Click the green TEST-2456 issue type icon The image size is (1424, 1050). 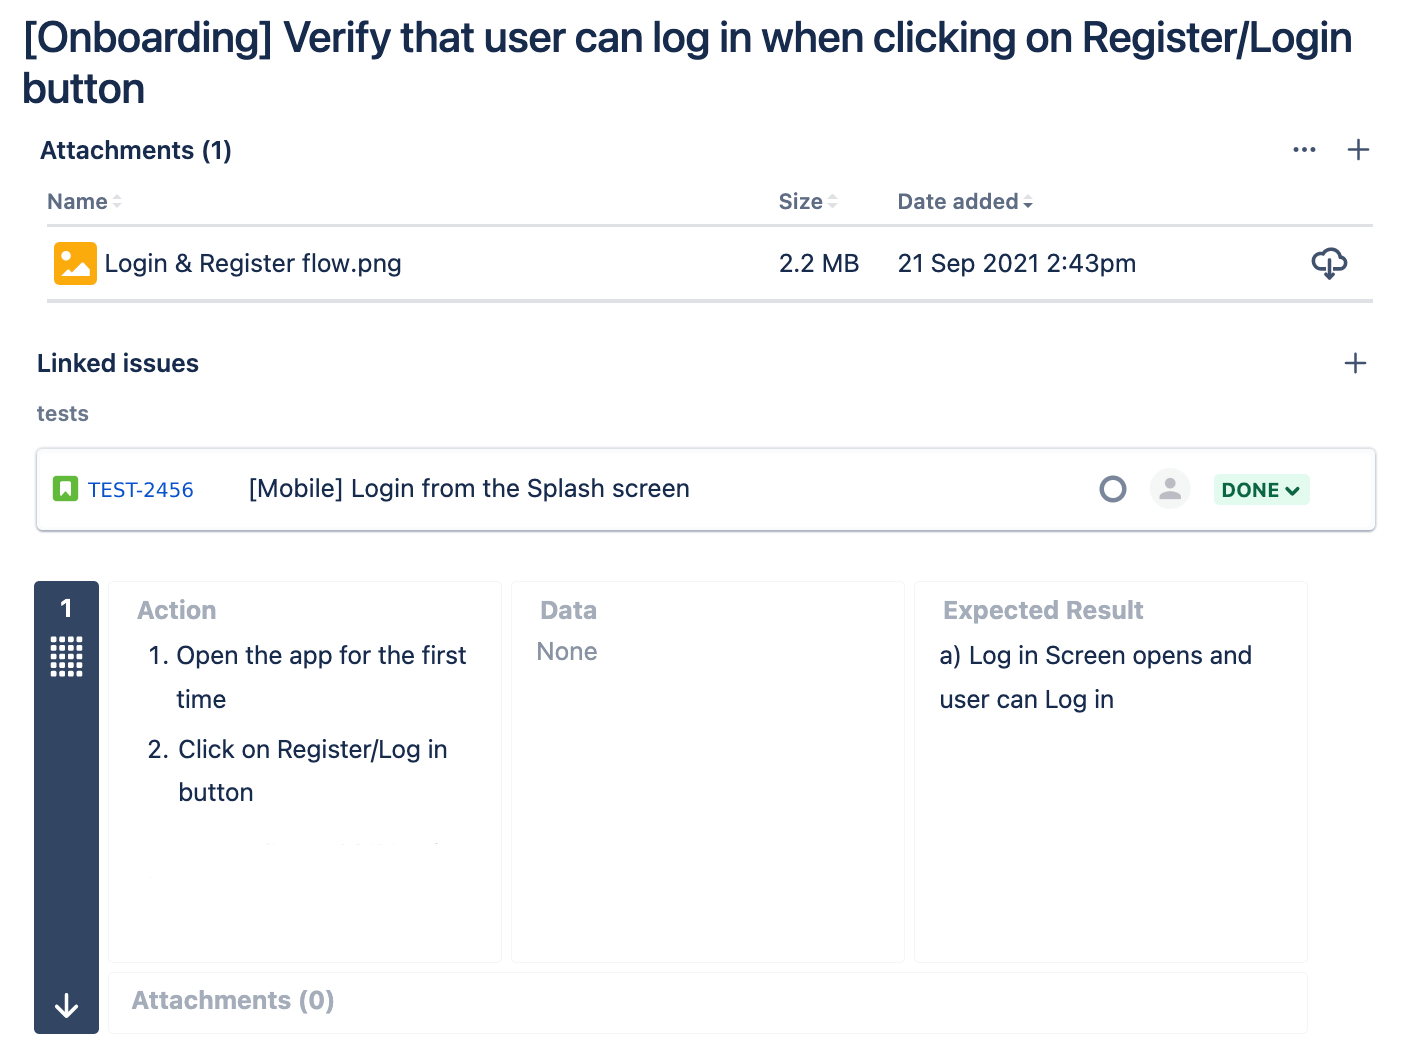coord(65,489)
